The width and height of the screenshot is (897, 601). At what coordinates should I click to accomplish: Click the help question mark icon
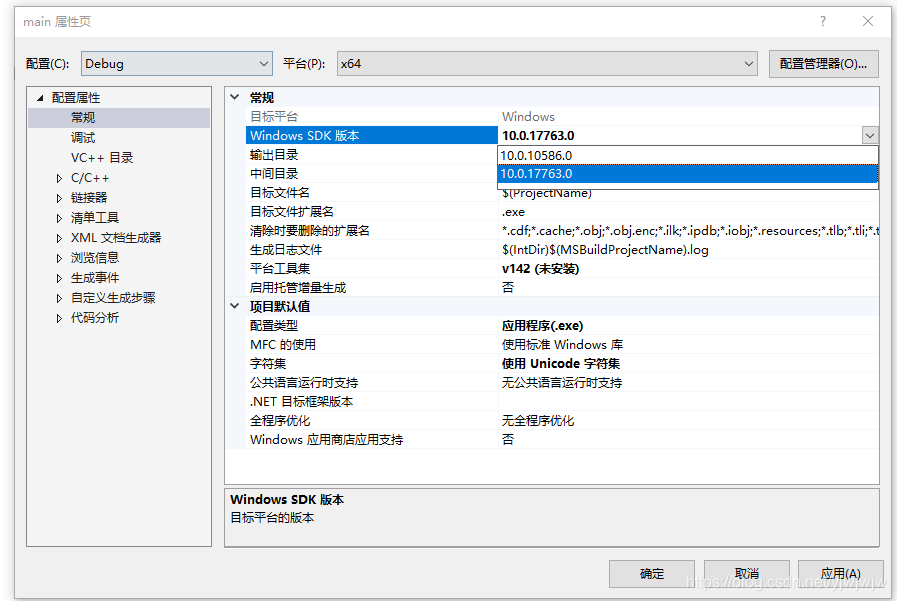coord(823,21)
